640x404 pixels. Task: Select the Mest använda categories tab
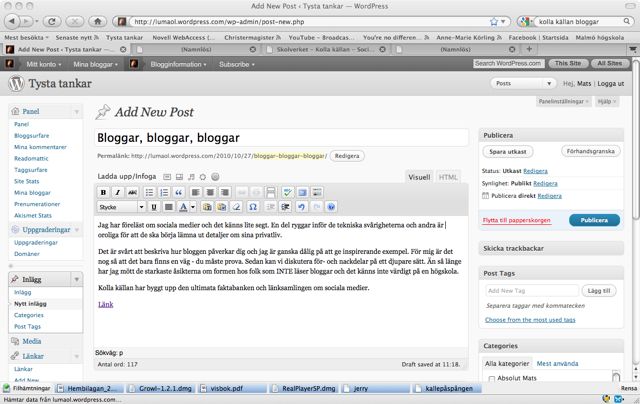pyautogui.click(x=560, y=363)
